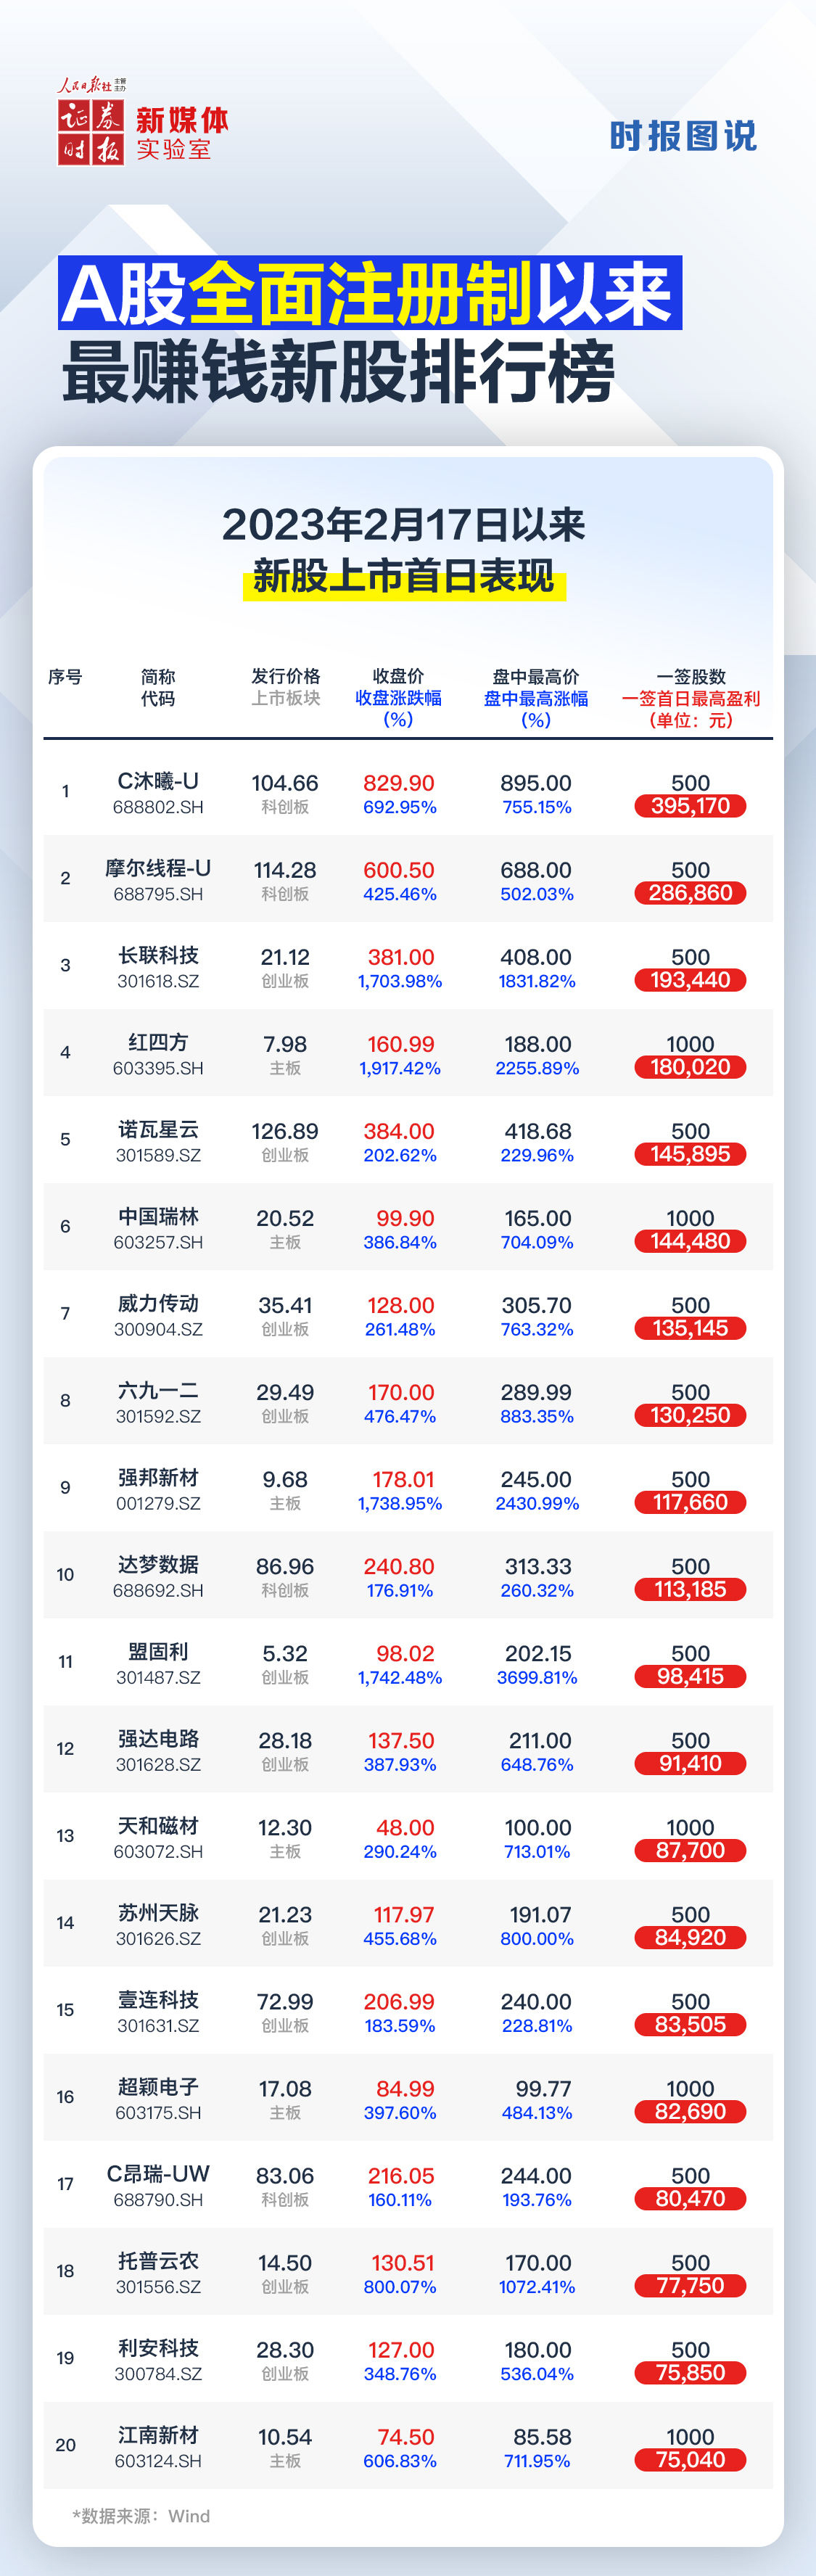Click the 395,170 profit badge
Viewport: 816px width, 2576px height.
[x=690, y=806]
